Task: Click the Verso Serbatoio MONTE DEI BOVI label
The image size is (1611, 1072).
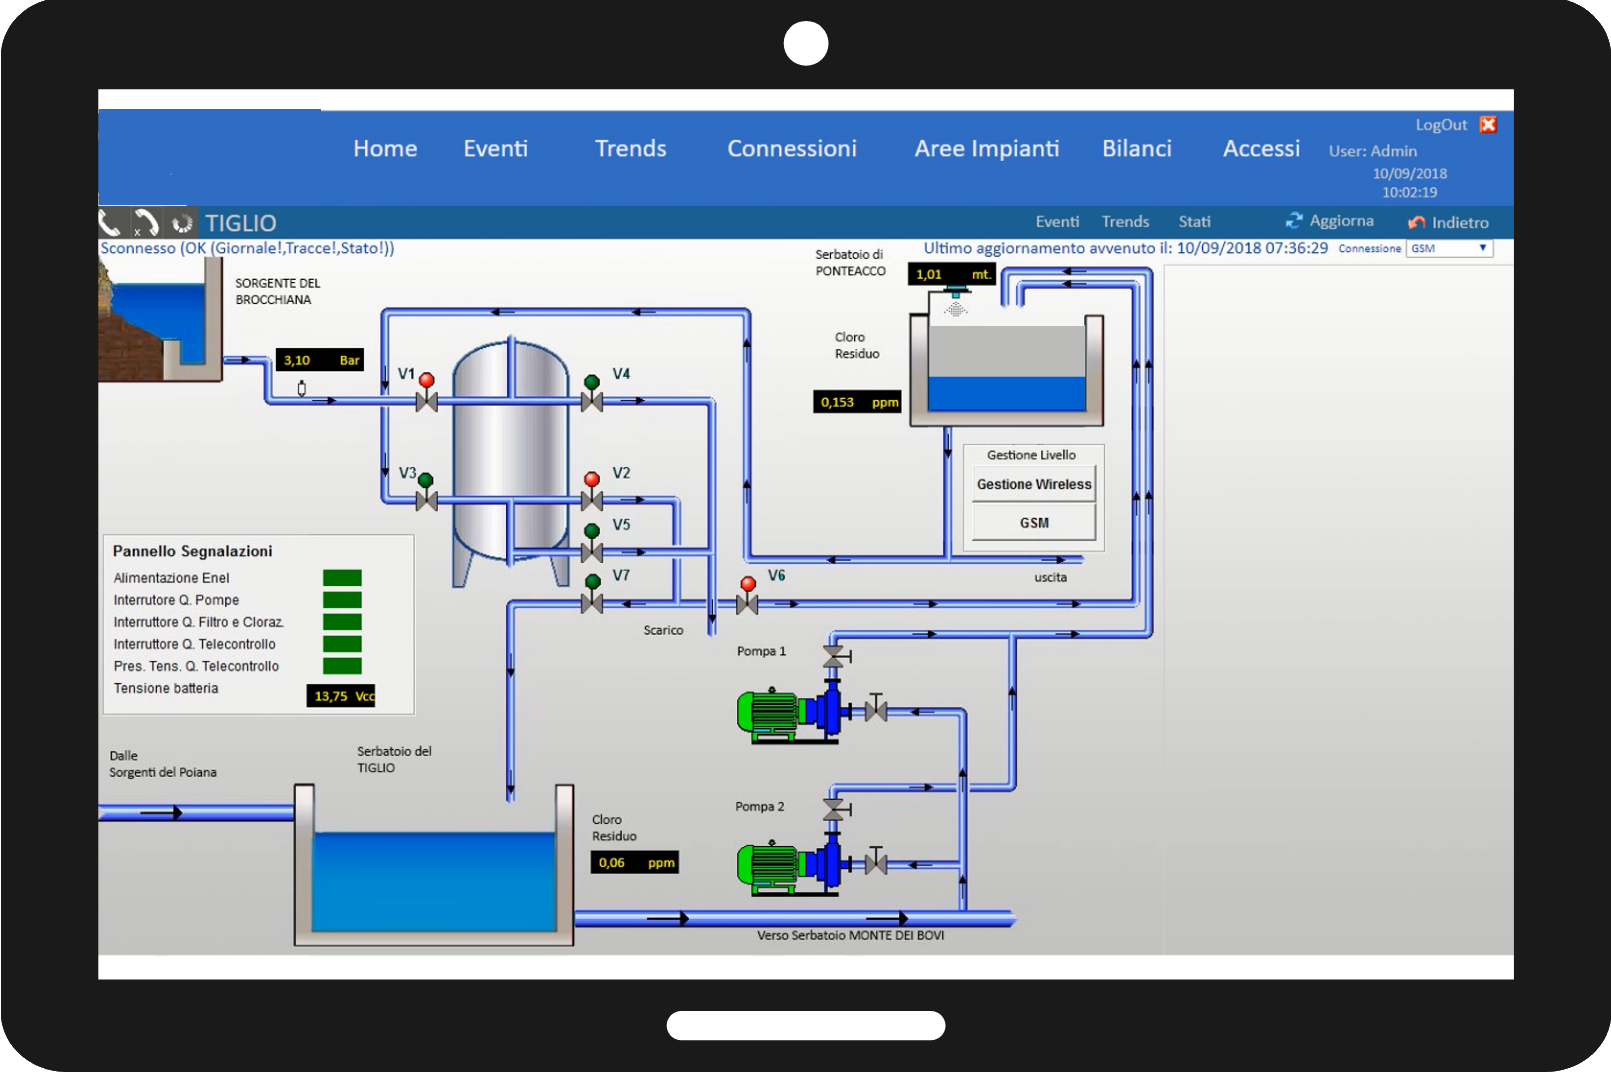Action: click(x=850, y=936)
